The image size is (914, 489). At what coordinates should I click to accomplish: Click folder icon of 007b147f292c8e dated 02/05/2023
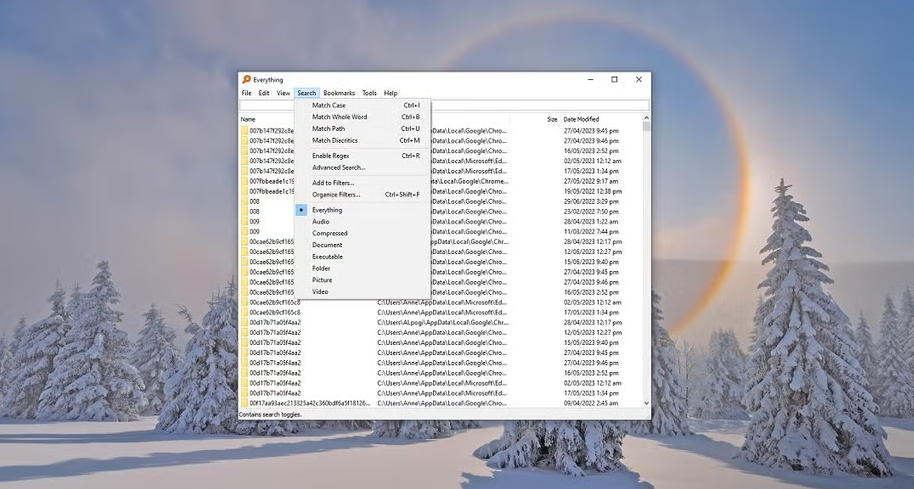[x=245, y=161]
